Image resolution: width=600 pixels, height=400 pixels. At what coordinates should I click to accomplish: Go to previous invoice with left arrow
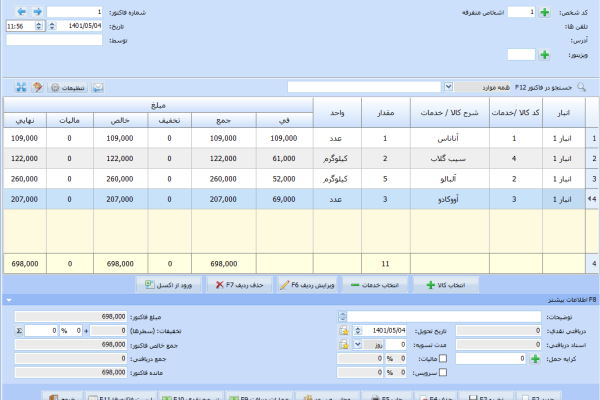pyautogui.click(x=22, y=11)
